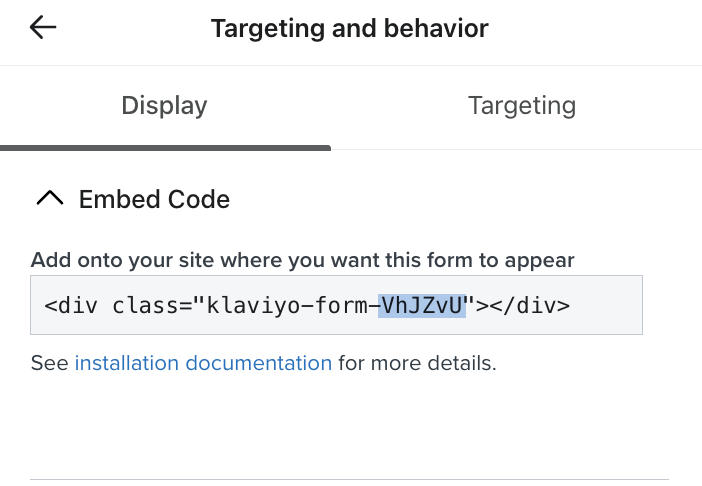Click the closing "</div>" tag in the code
The height and width of the screenshot is (486, 702).
pos(527,305)
